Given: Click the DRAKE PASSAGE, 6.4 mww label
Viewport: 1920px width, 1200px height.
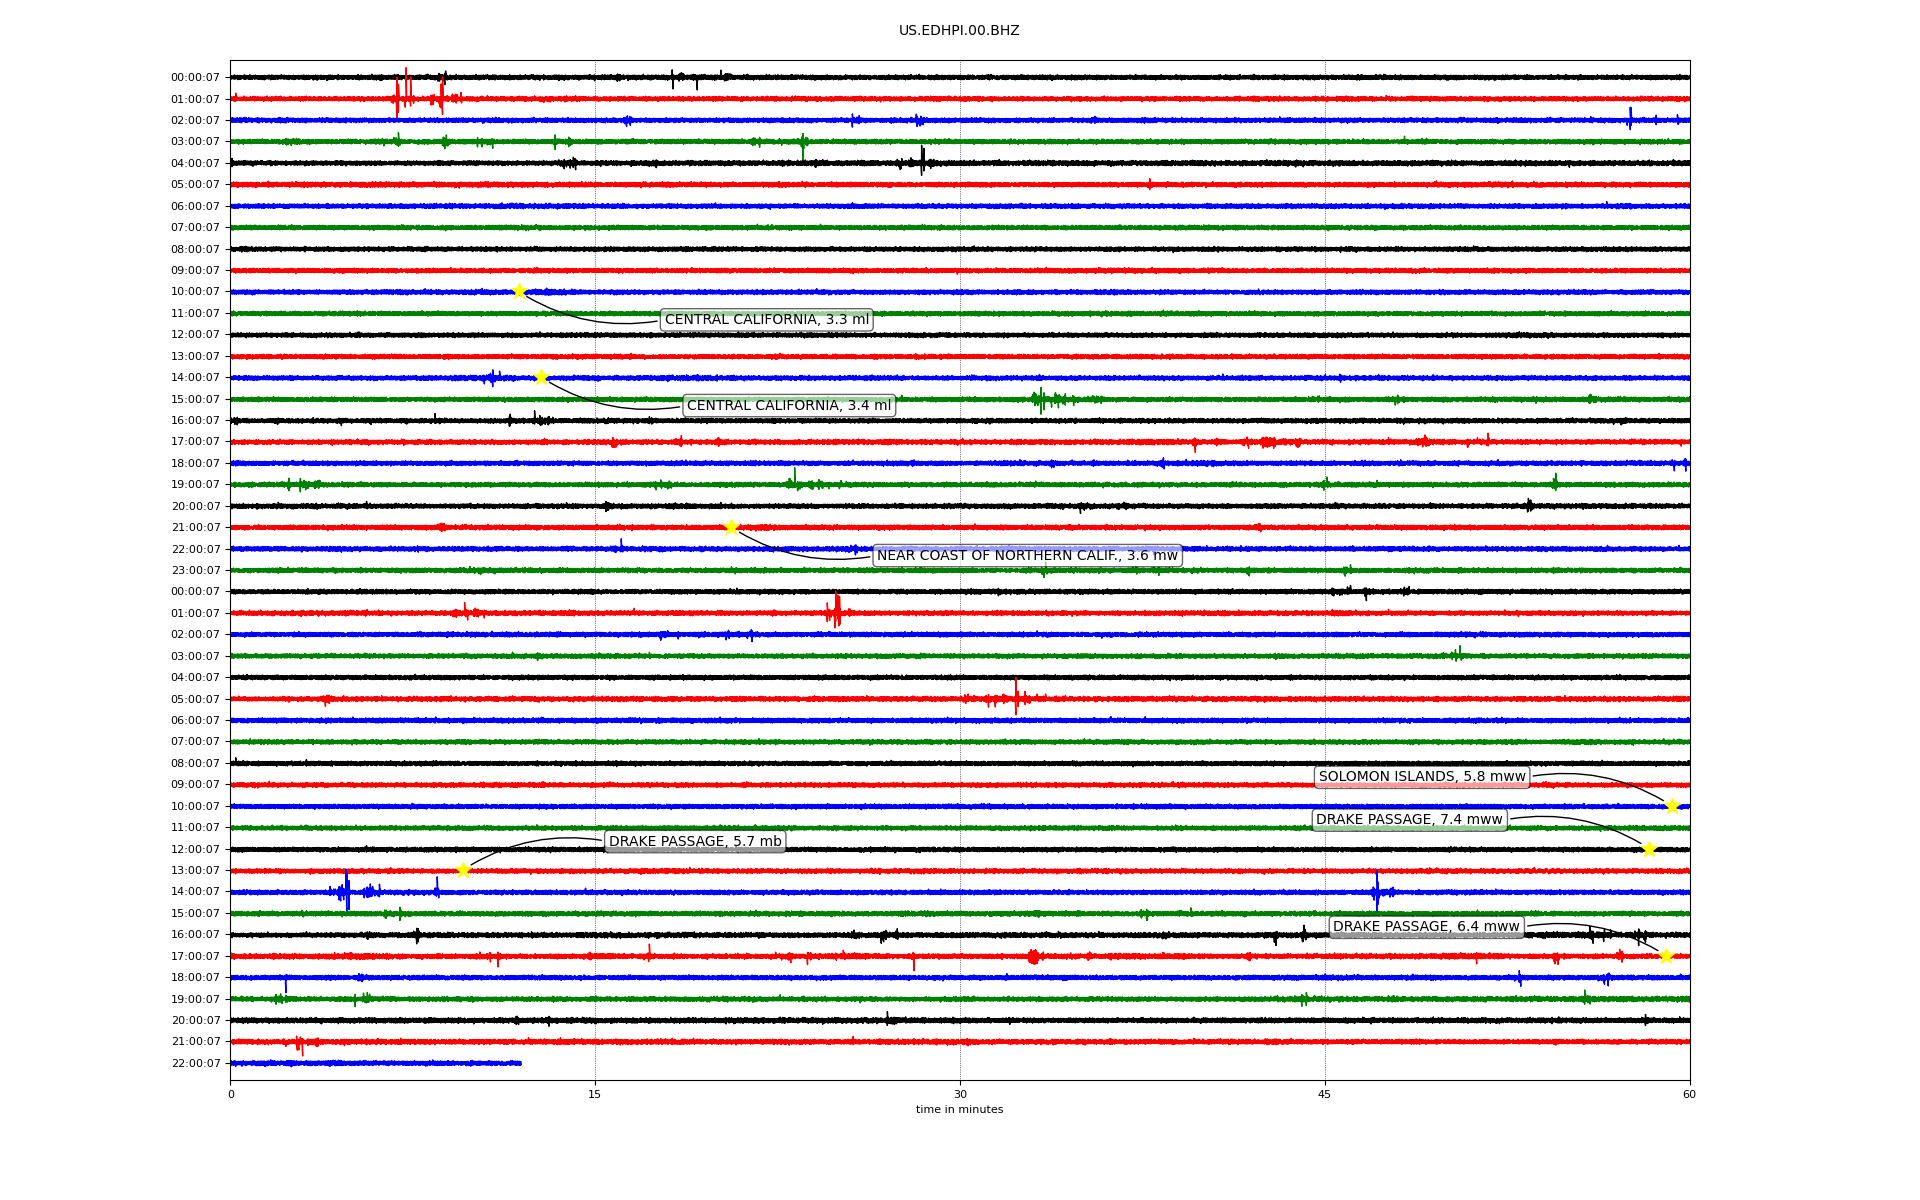Looking at the screenshot, I should (1426, 927).
